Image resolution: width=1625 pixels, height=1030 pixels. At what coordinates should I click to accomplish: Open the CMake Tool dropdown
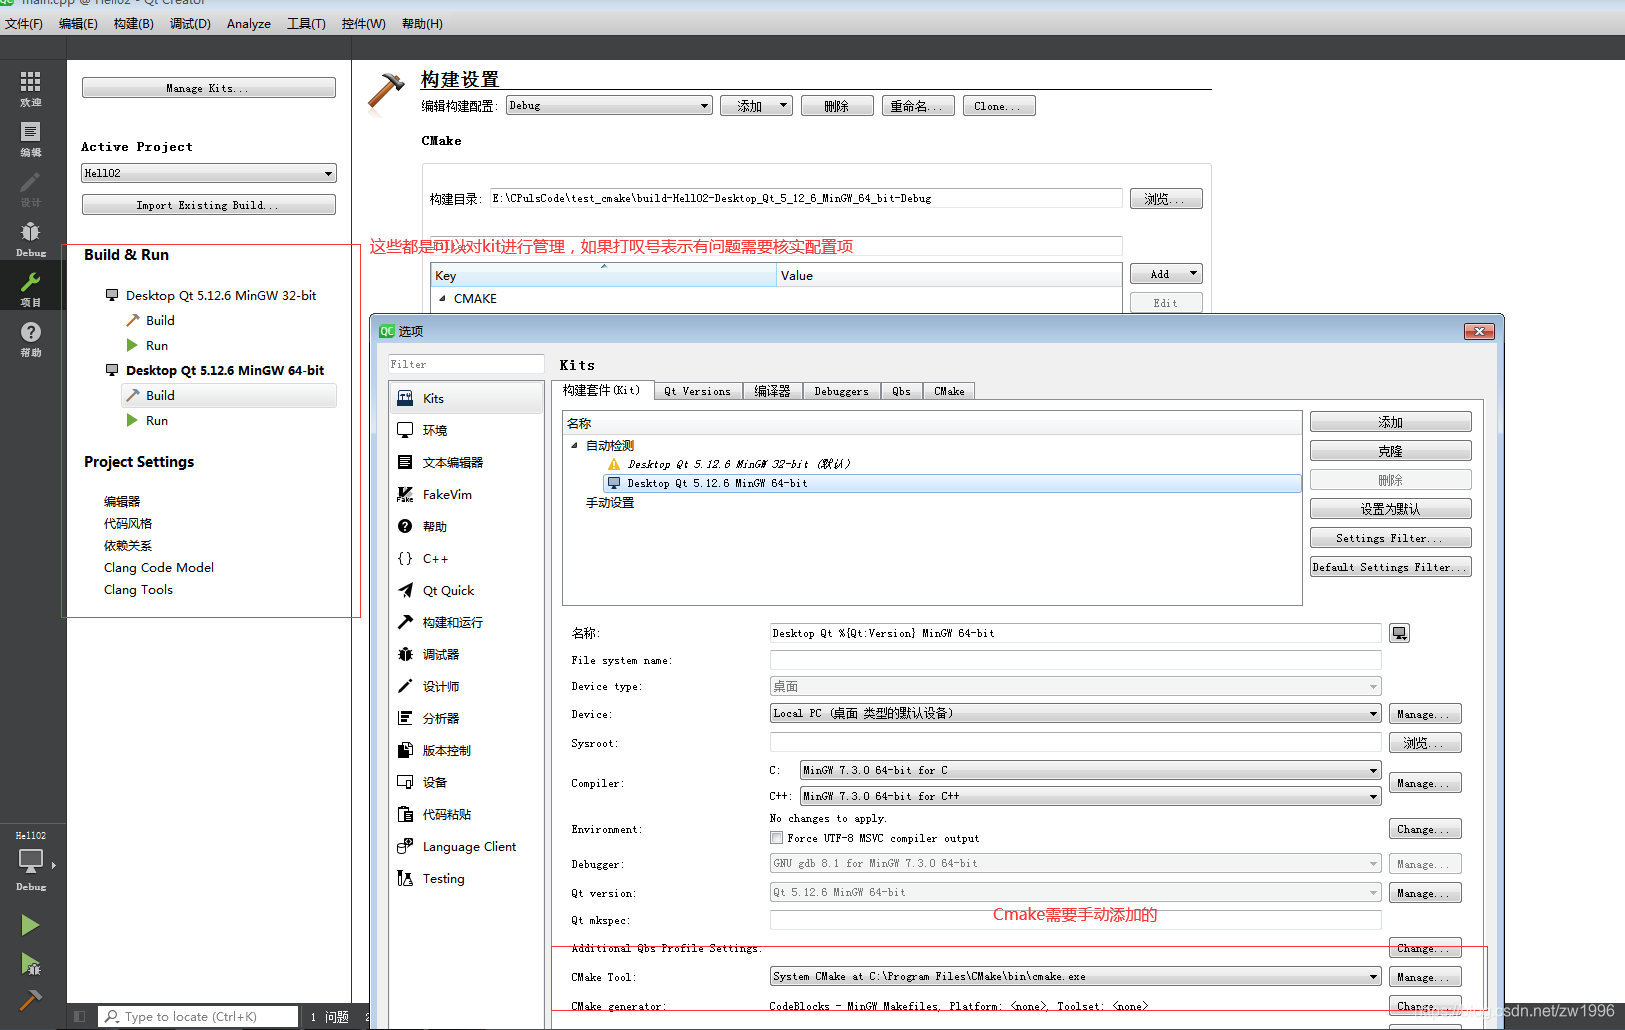click(1076, 976)
